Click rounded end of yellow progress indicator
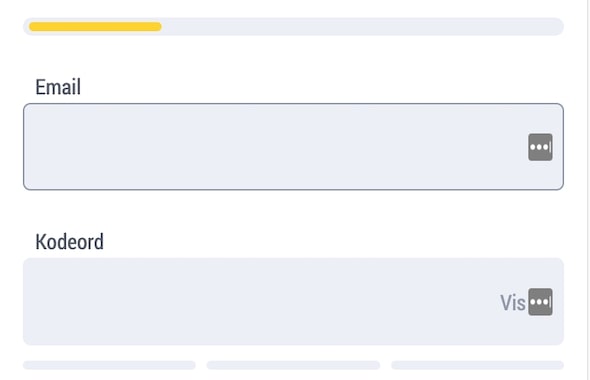The width and height of the screenshot is (590, 380). 158,26
